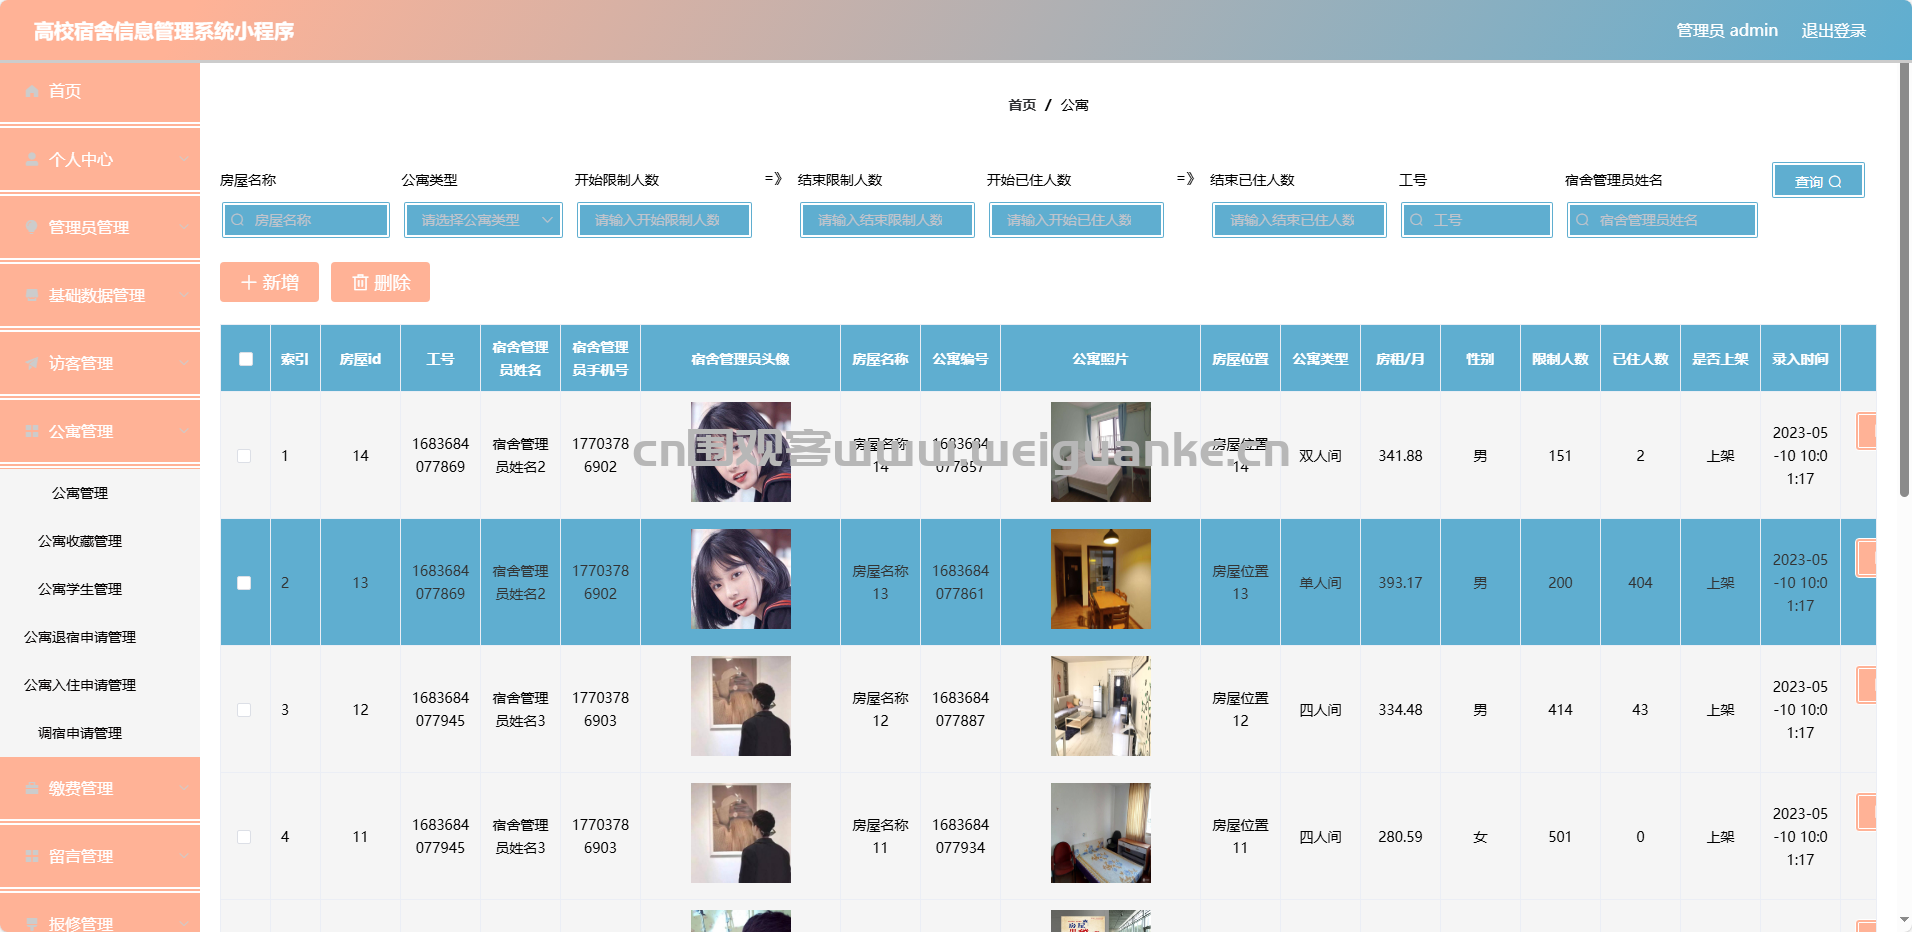Collapse the 公寓管理 menu chevron
Viewport: 1912px width, 932px height.
(x=184, y=431)
